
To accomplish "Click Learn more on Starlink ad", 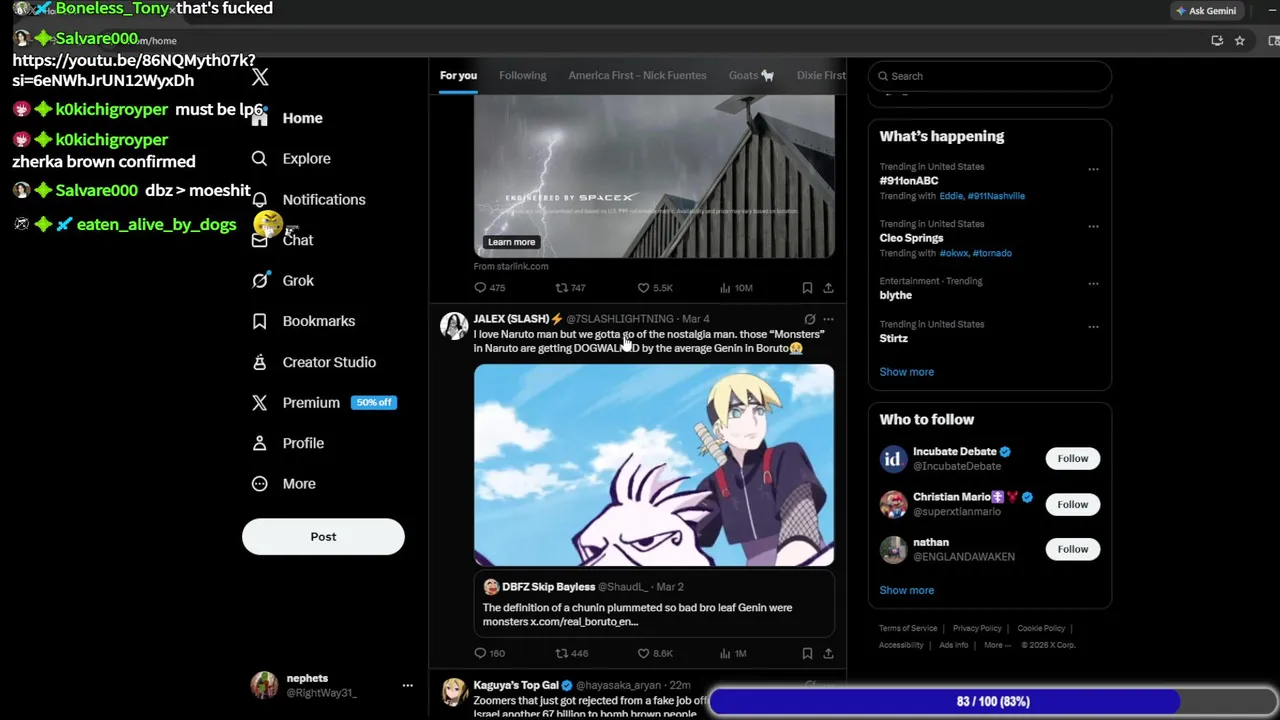I will (x=511, y=242).
